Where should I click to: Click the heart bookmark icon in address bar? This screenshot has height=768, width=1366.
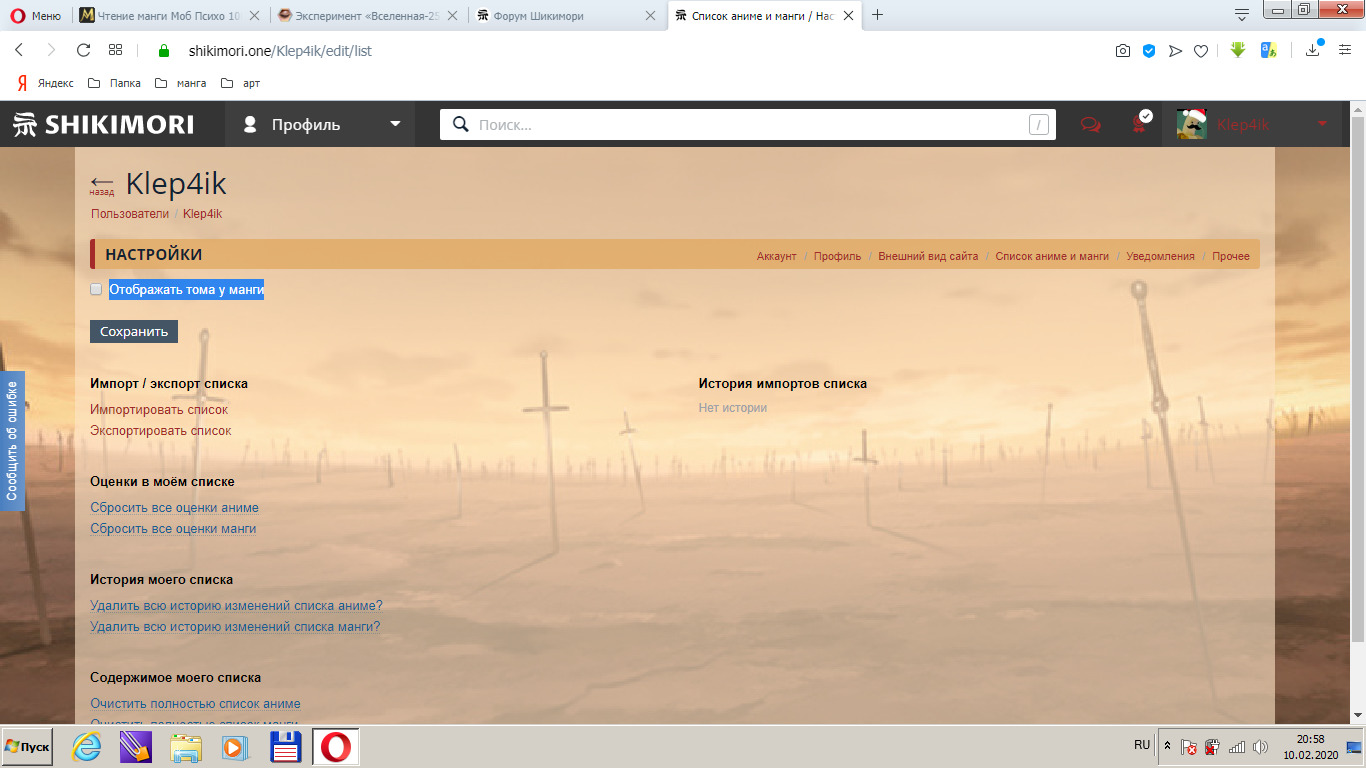pos(1202,50)
